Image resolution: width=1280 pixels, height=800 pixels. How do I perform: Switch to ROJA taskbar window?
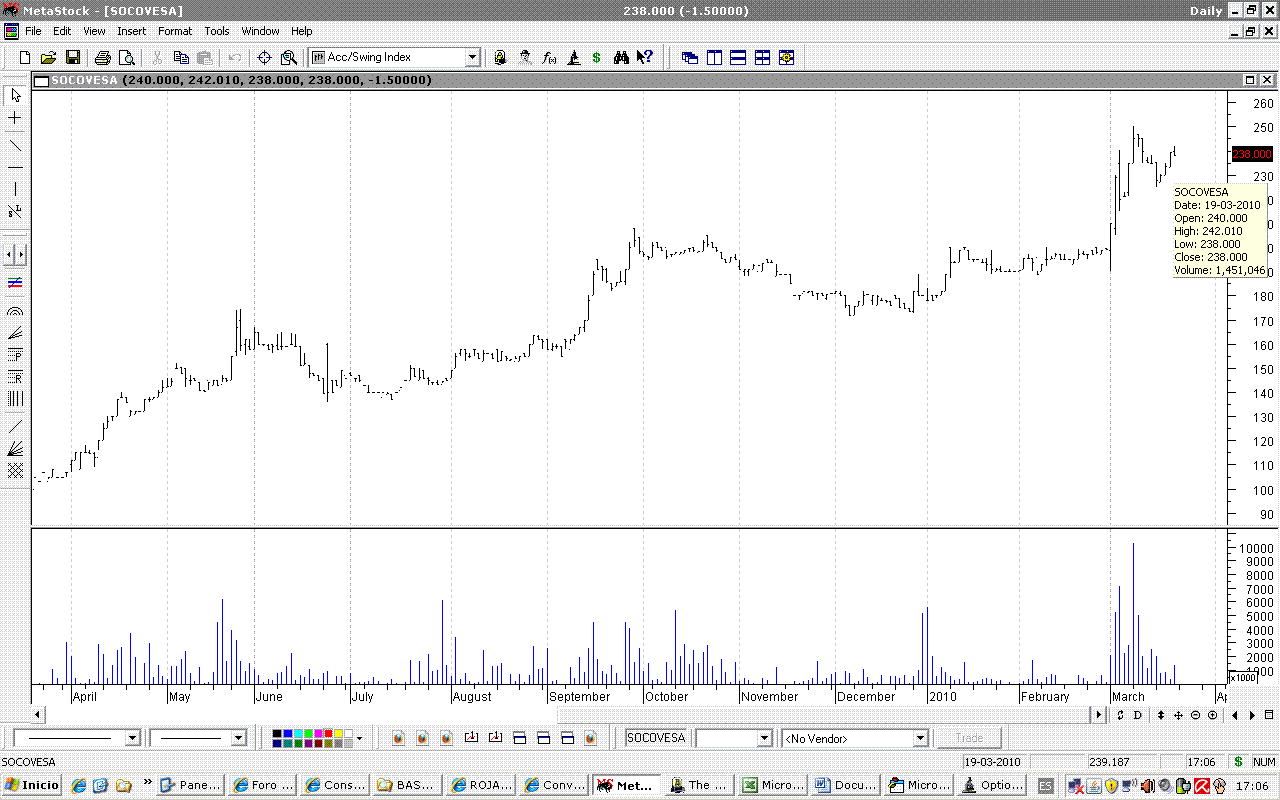(x=482, y=785)
